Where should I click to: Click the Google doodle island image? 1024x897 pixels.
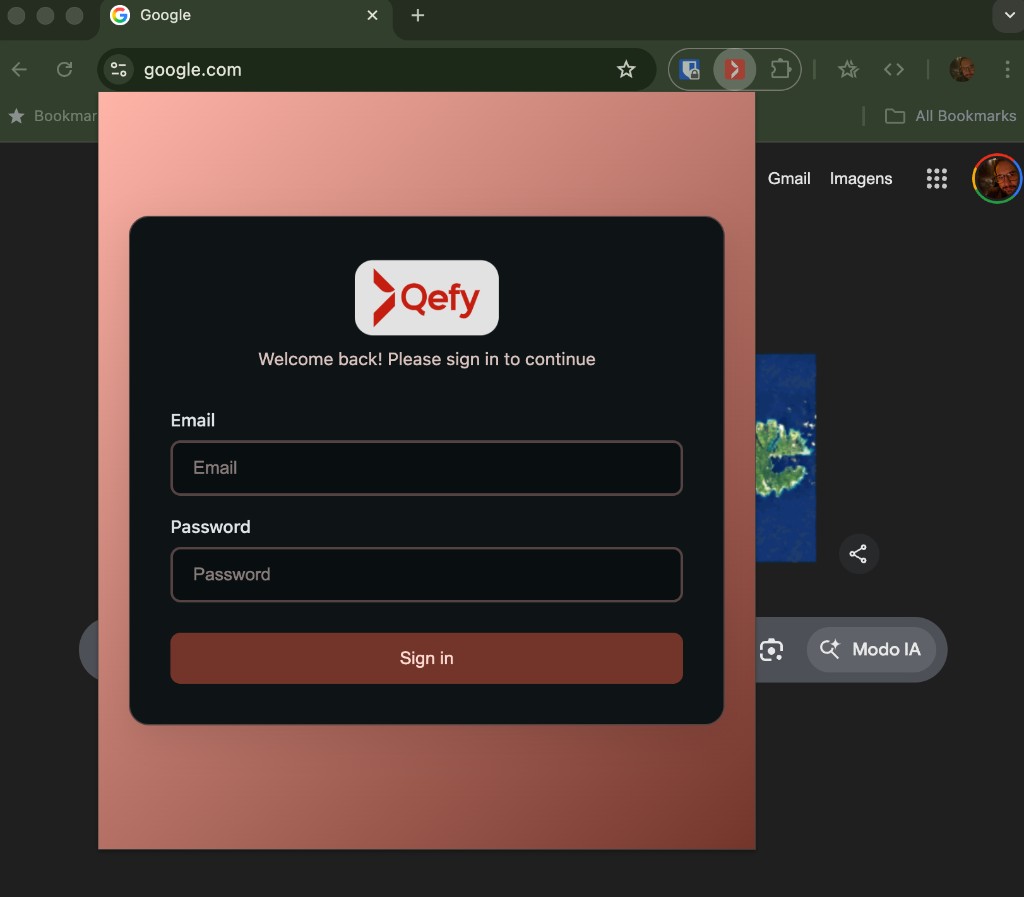pos(786,458)
